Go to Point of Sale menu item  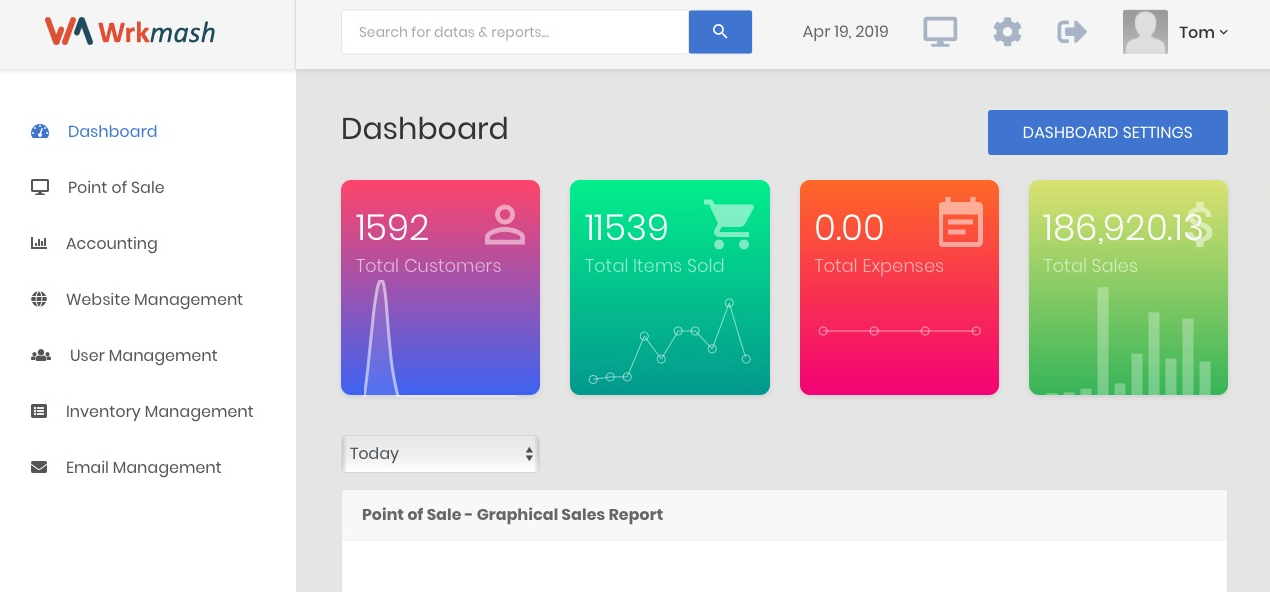[x=116, y=187]
